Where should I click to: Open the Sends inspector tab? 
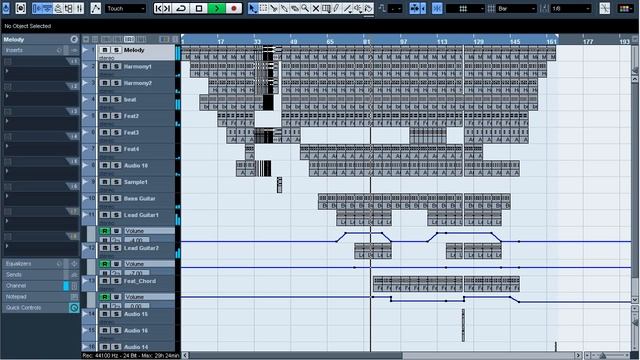point(40,275)
